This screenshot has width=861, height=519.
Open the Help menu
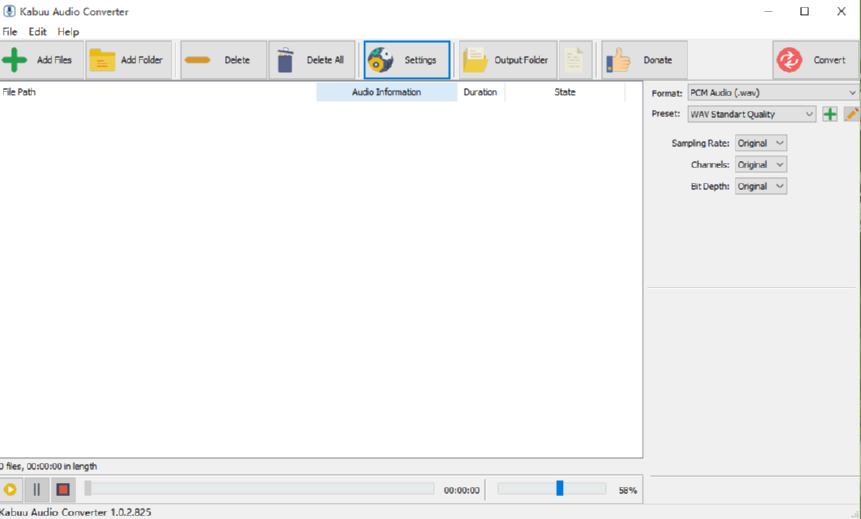tap(68, 32)
